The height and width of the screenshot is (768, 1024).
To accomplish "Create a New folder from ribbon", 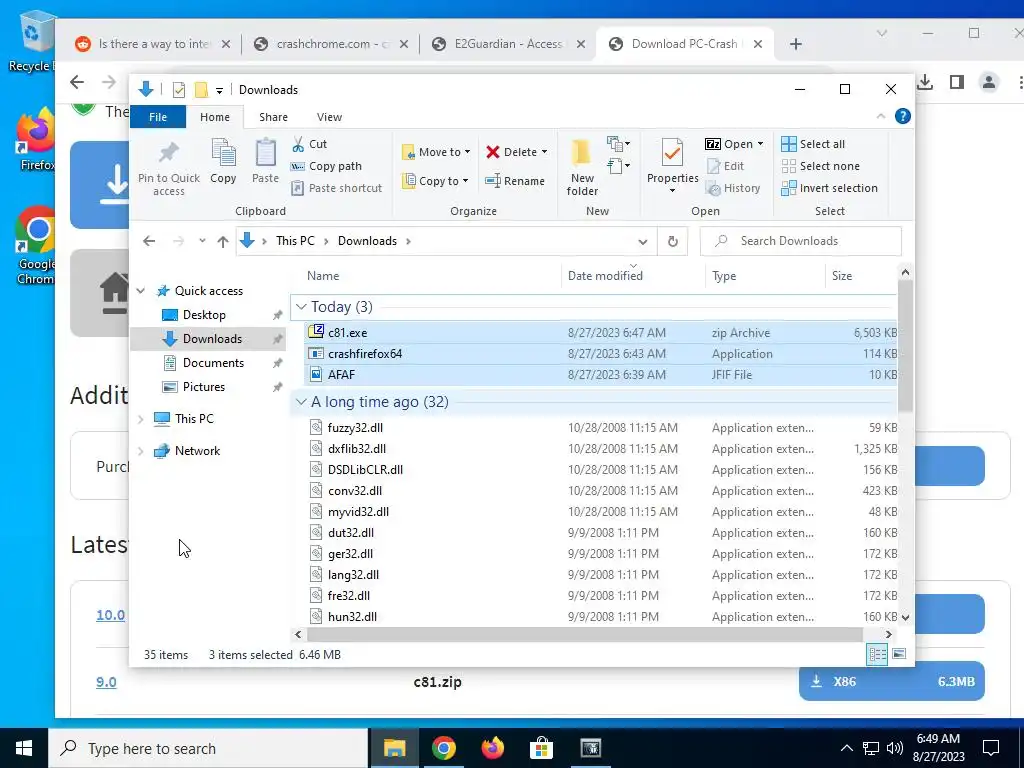I will [582, 168].
